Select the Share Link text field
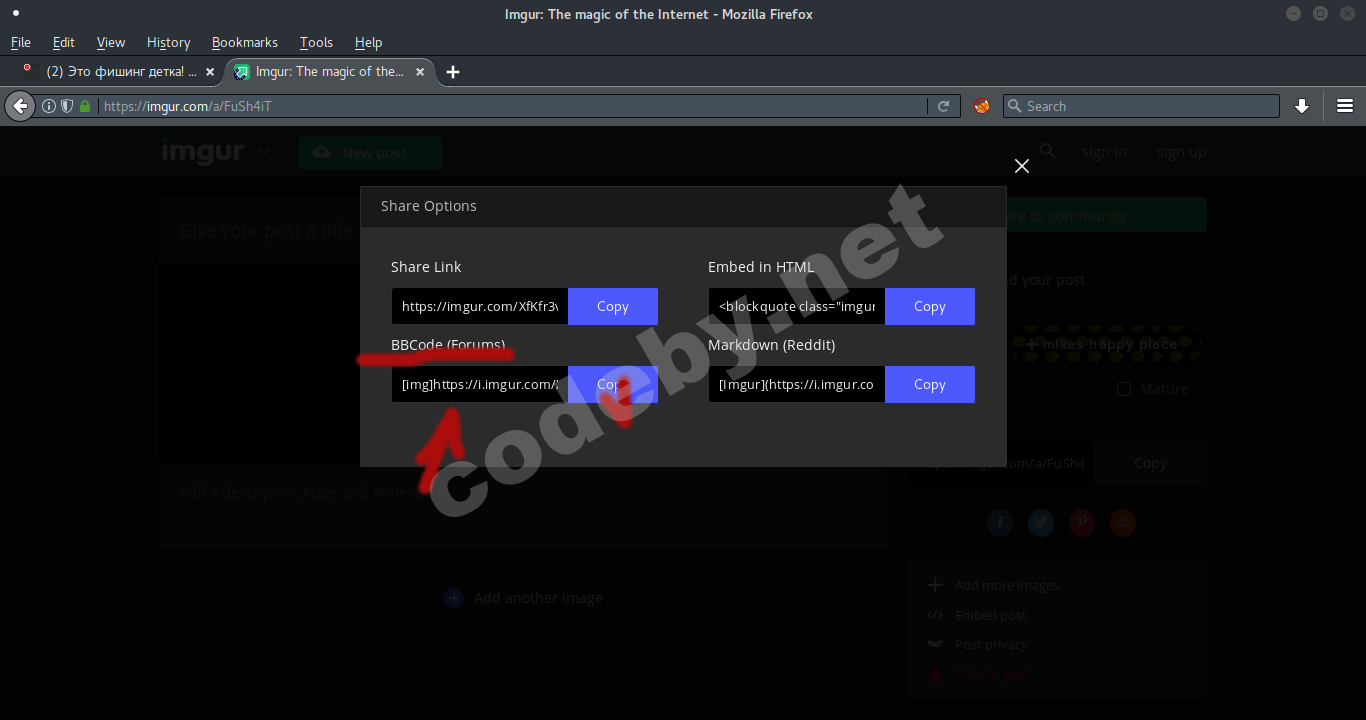This screenshot has width=1366, height=720. point(480,306)
